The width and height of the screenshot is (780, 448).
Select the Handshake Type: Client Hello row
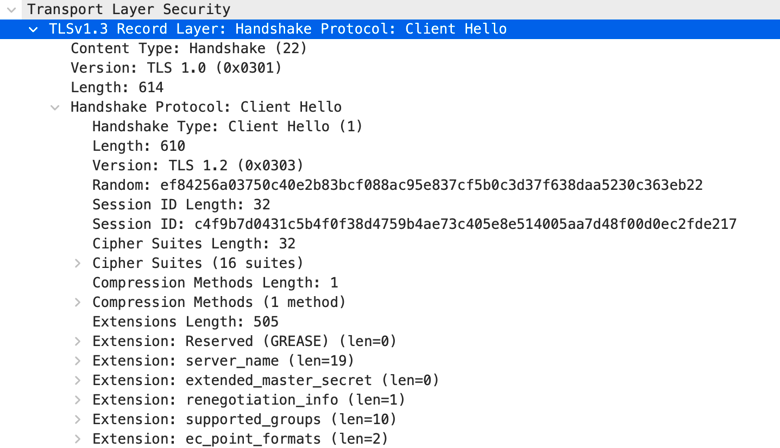pyautogui.click(x=390, y=126)
